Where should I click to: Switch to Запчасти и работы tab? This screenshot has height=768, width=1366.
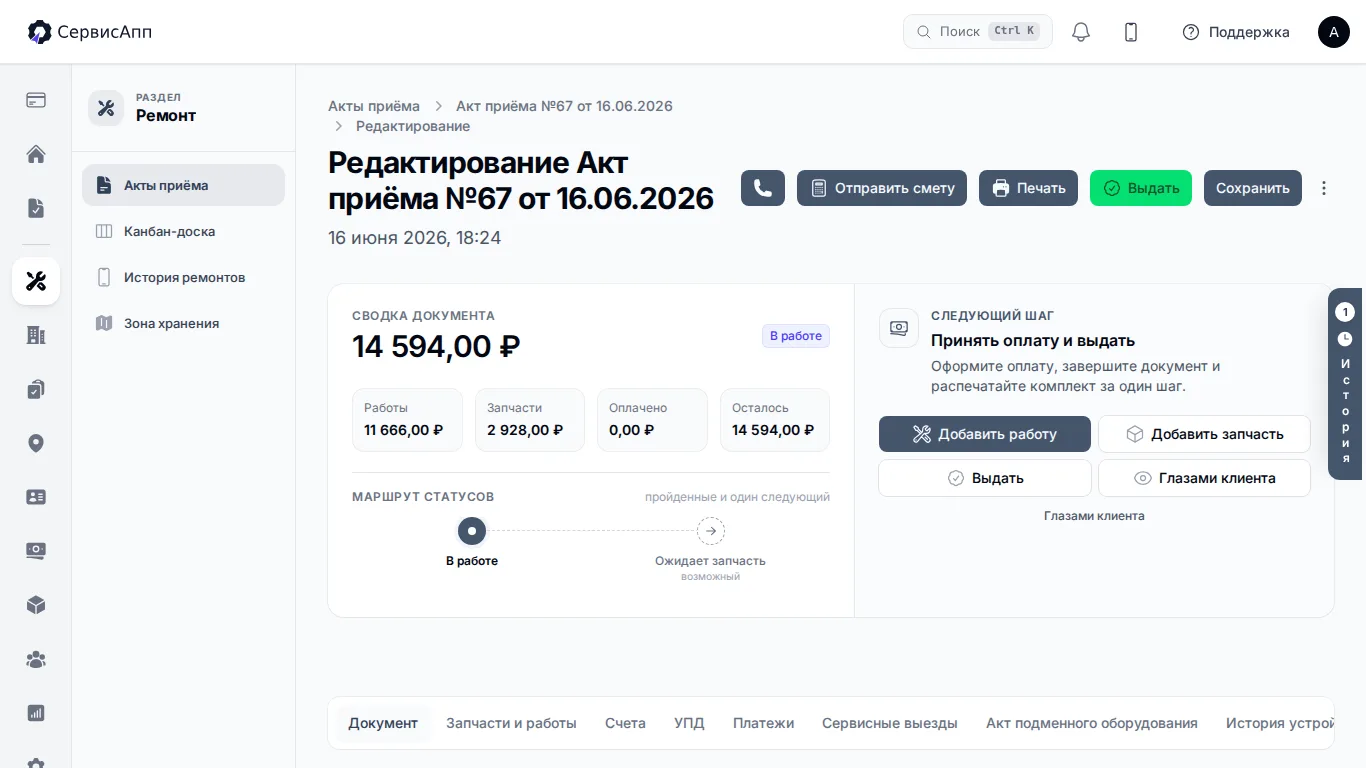(x=511, y=723)
